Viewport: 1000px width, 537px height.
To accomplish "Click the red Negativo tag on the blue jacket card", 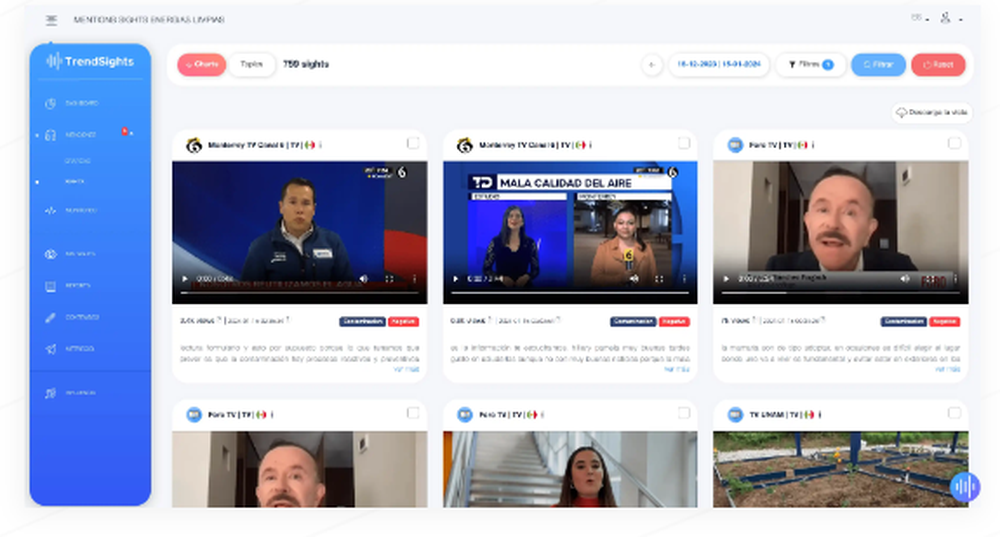I will pos(404,321).
